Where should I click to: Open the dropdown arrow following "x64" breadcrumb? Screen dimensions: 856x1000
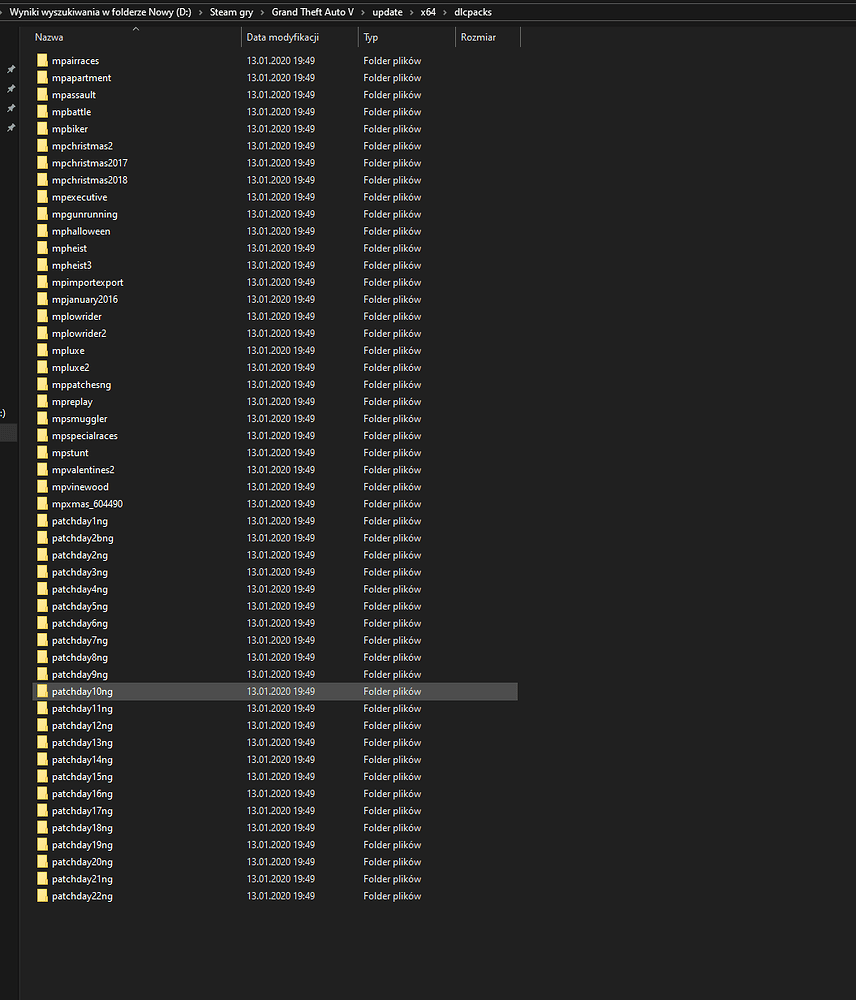coord(447,12)
